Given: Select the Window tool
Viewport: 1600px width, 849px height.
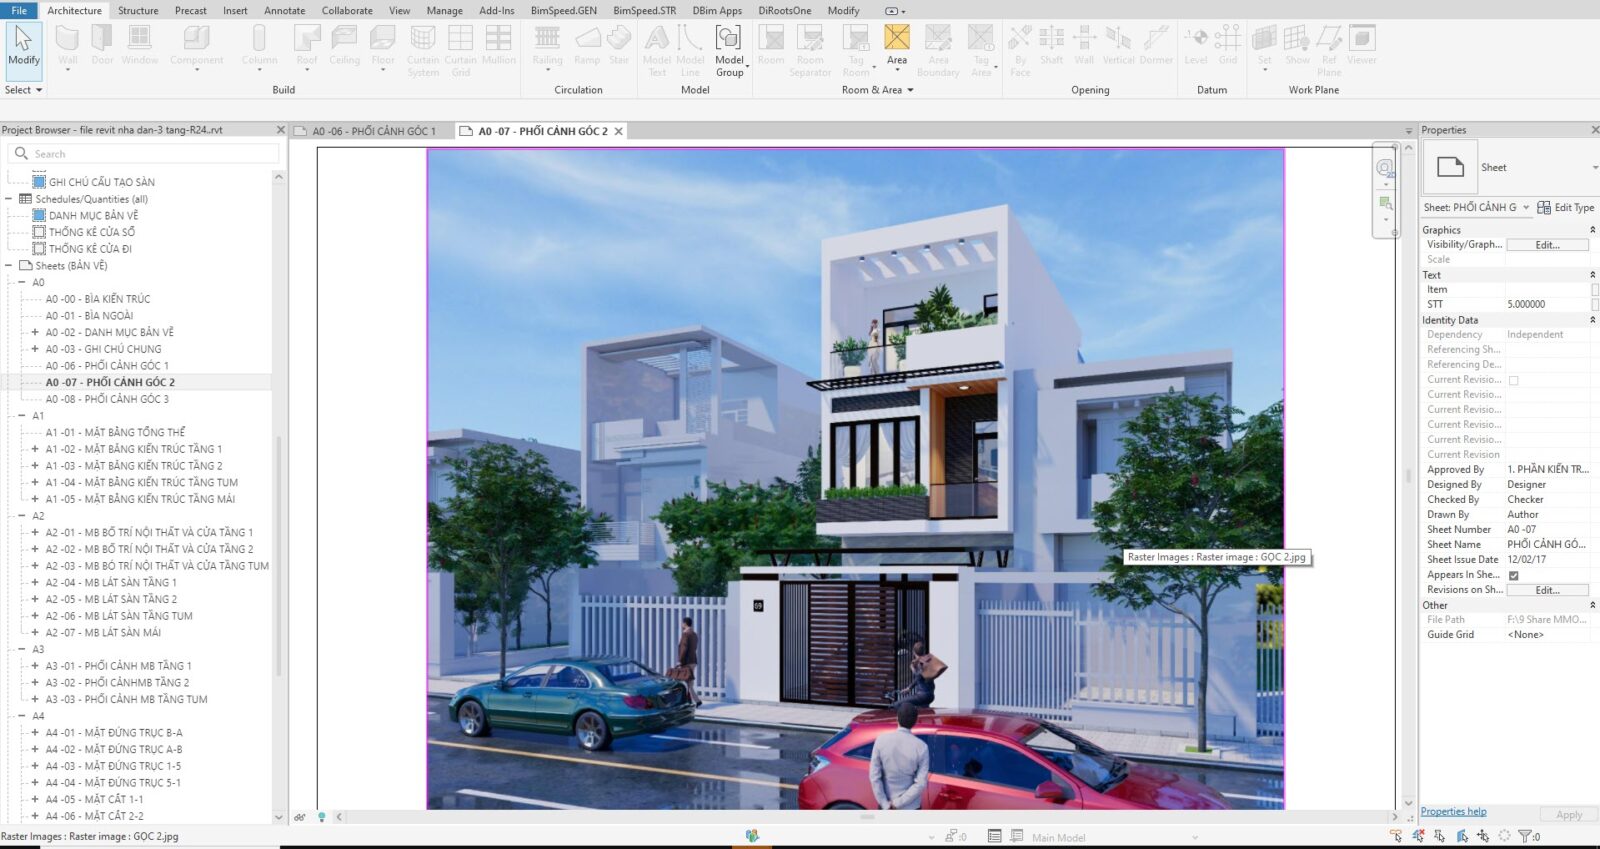Looking at the screenshot, I should click(140, 45).
